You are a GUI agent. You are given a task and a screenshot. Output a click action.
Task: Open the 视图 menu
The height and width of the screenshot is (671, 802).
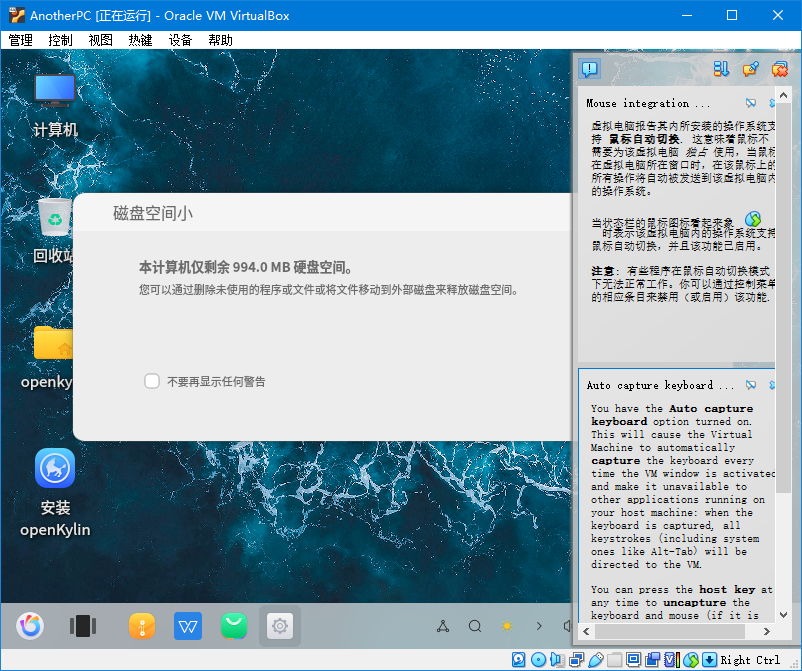point(100,40)
